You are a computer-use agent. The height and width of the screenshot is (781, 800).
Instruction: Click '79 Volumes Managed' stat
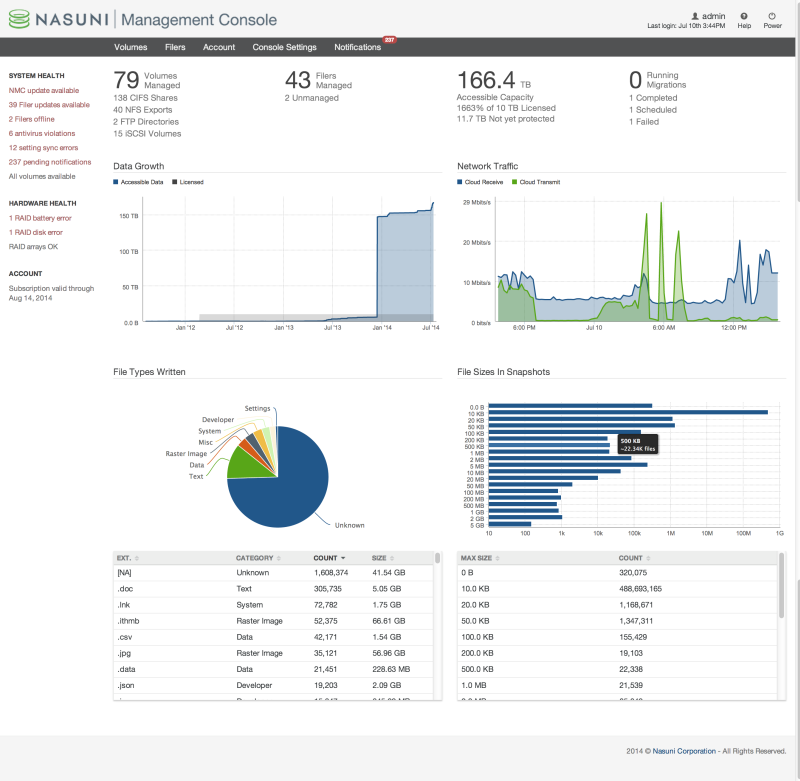point(147,80)
